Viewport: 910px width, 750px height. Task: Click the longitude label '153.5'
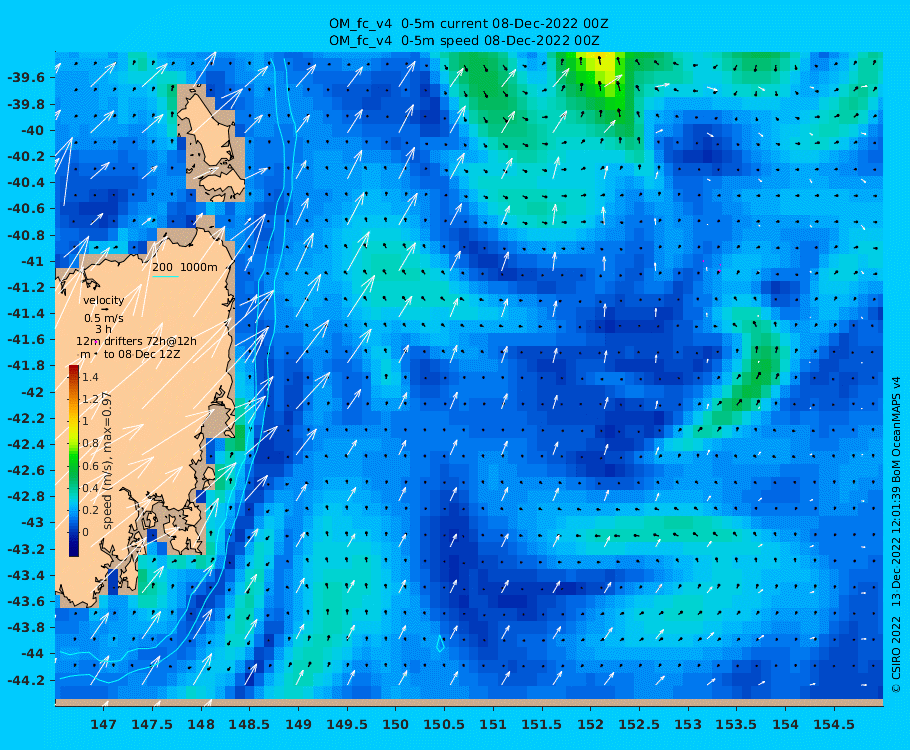point(736,724)
